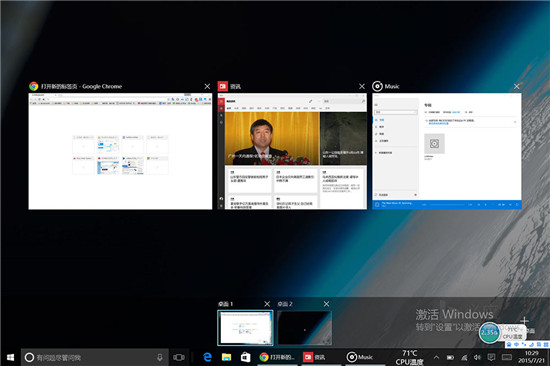Open the Windows Store taskbar icon

click(x=245, y=357)
